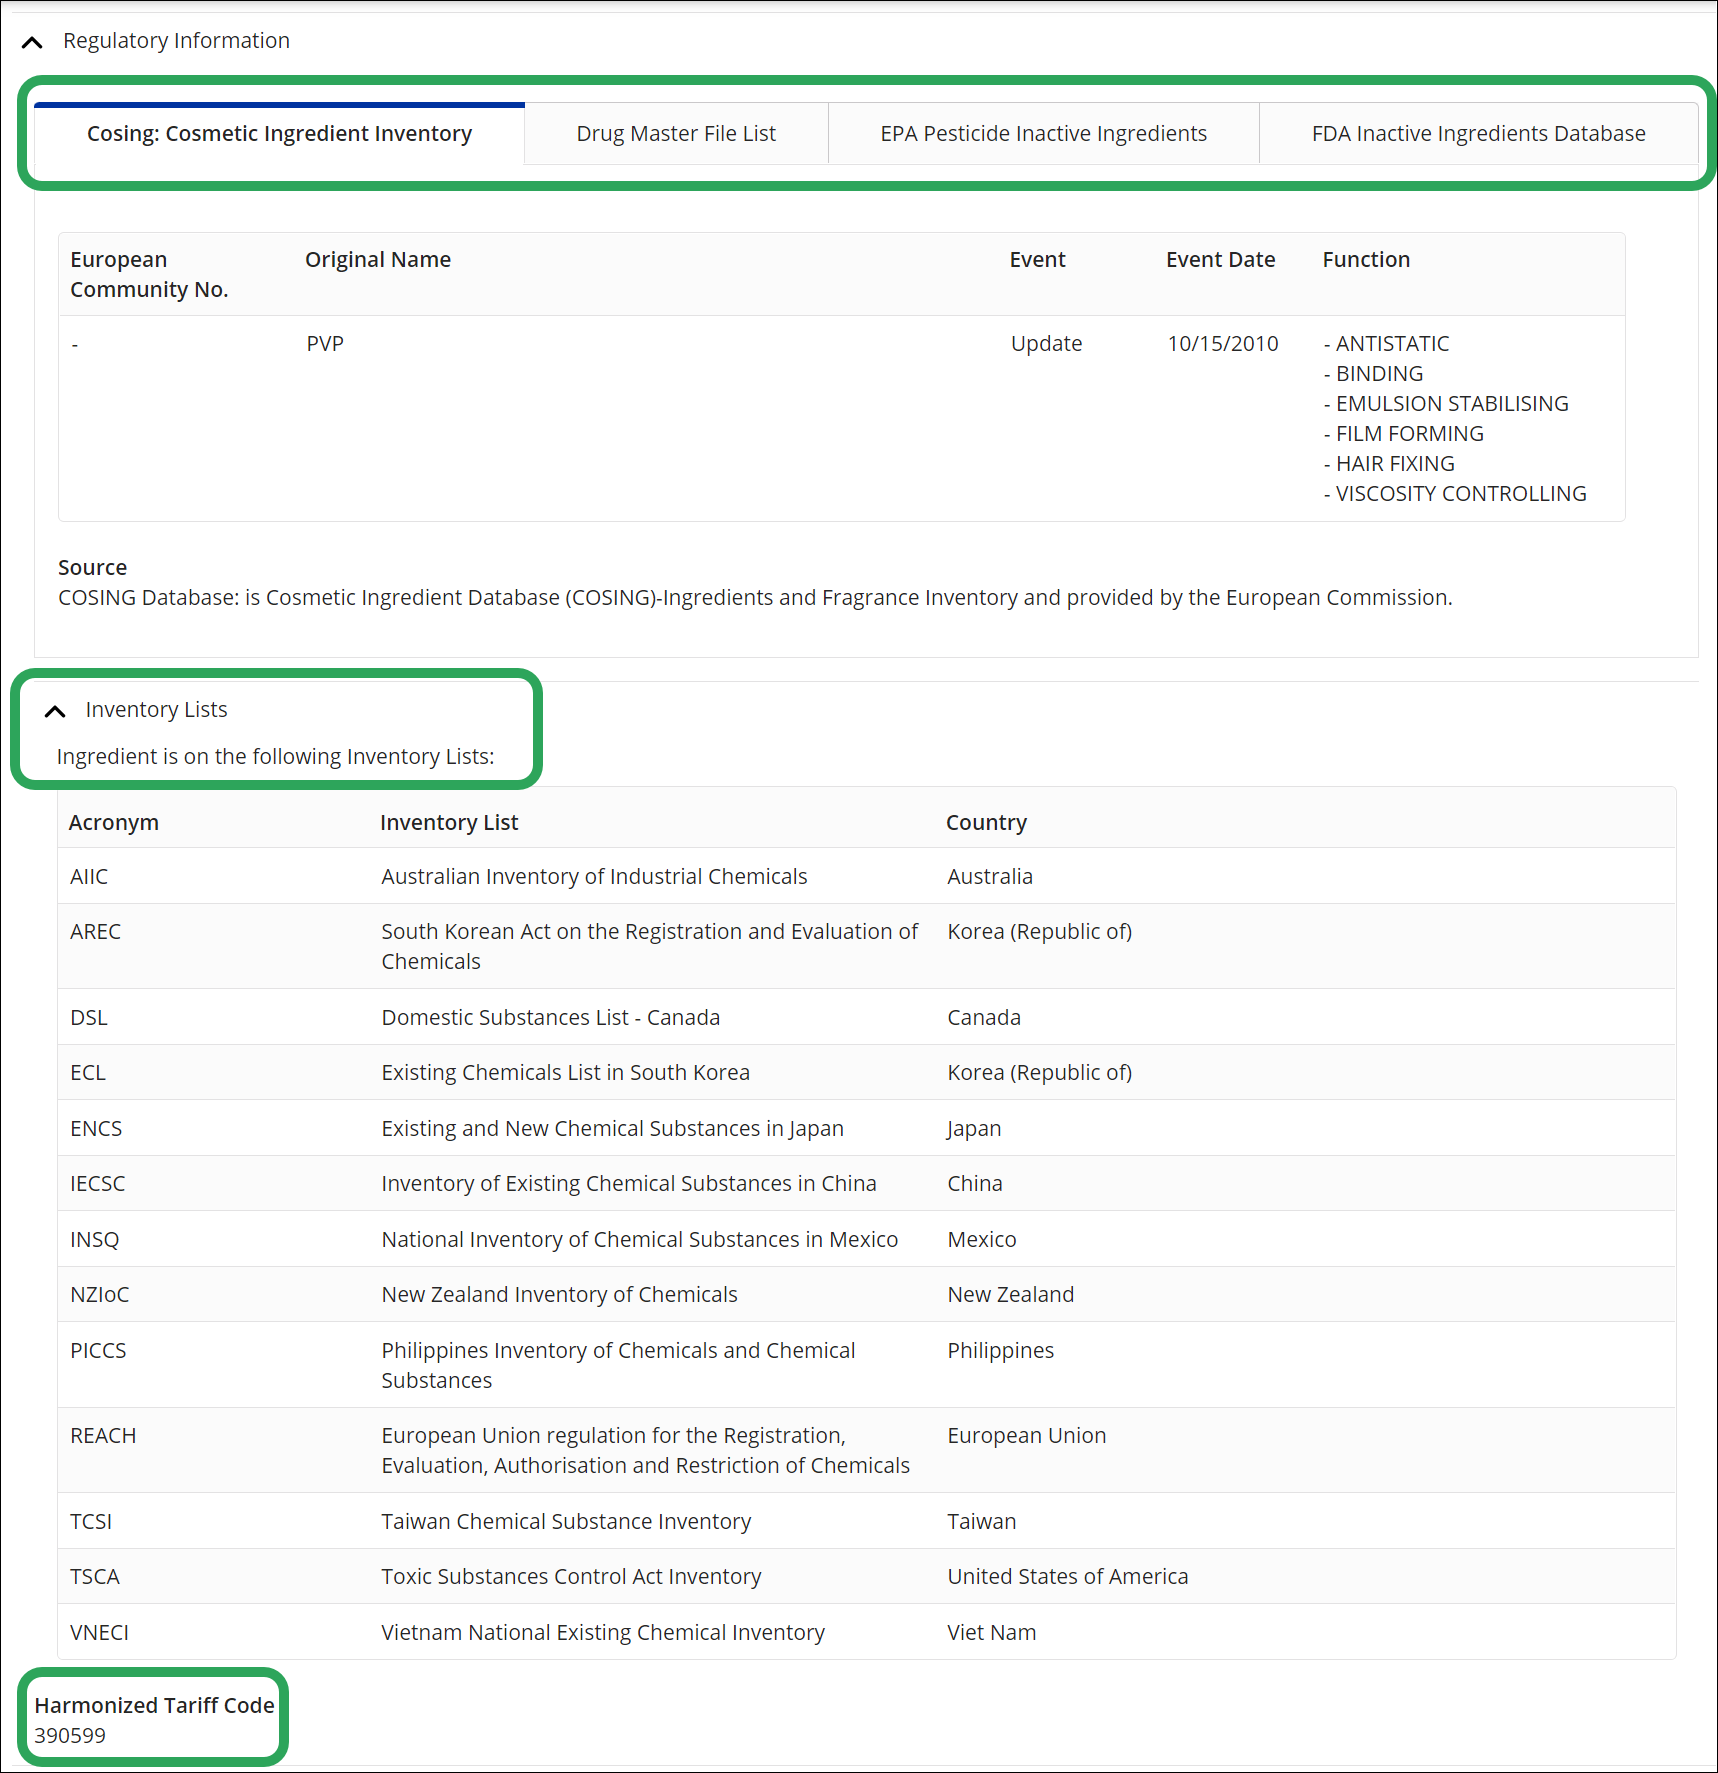Collapse the Inventory Lists section chevron
1718x1773 pixels.
tap(55, 711)
